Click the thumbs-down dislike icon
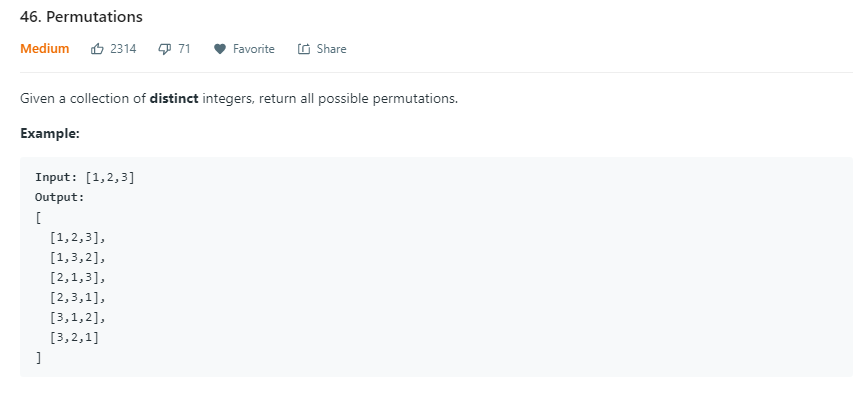 (x=165, y=49)
